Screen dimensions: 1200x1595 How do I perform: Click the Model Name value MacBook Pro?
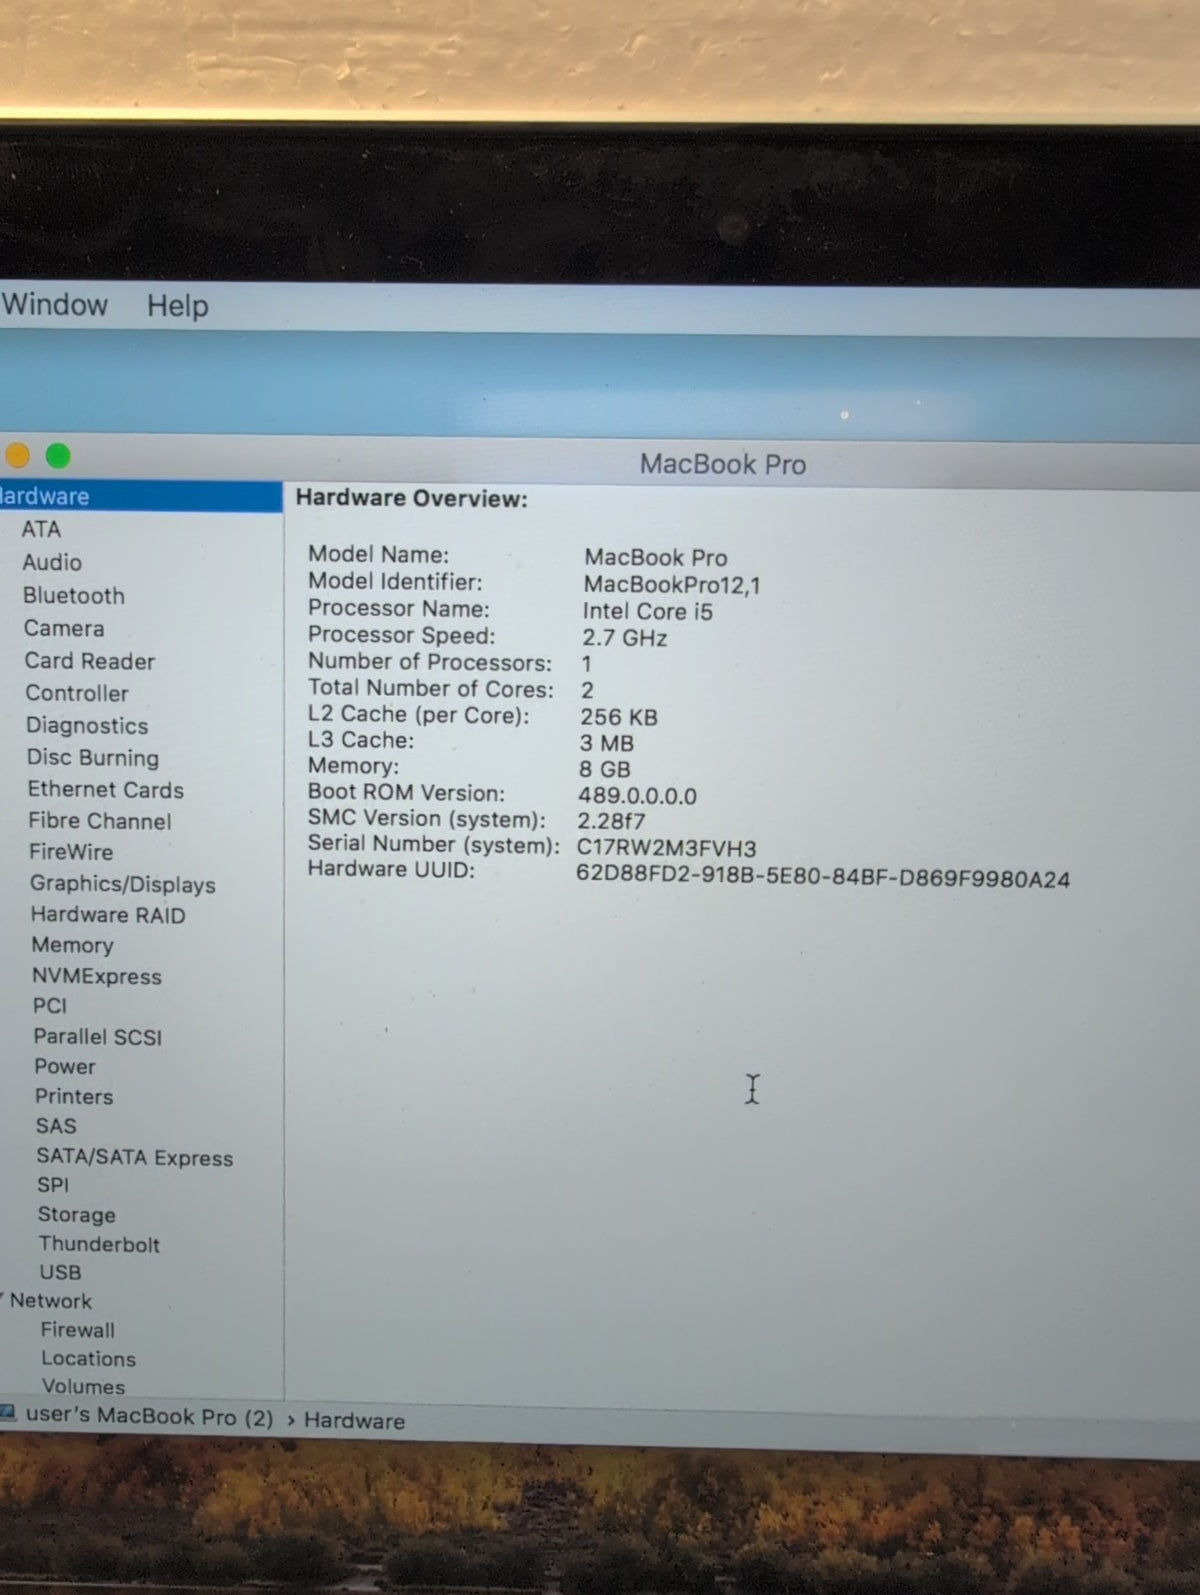pos(656,557)
